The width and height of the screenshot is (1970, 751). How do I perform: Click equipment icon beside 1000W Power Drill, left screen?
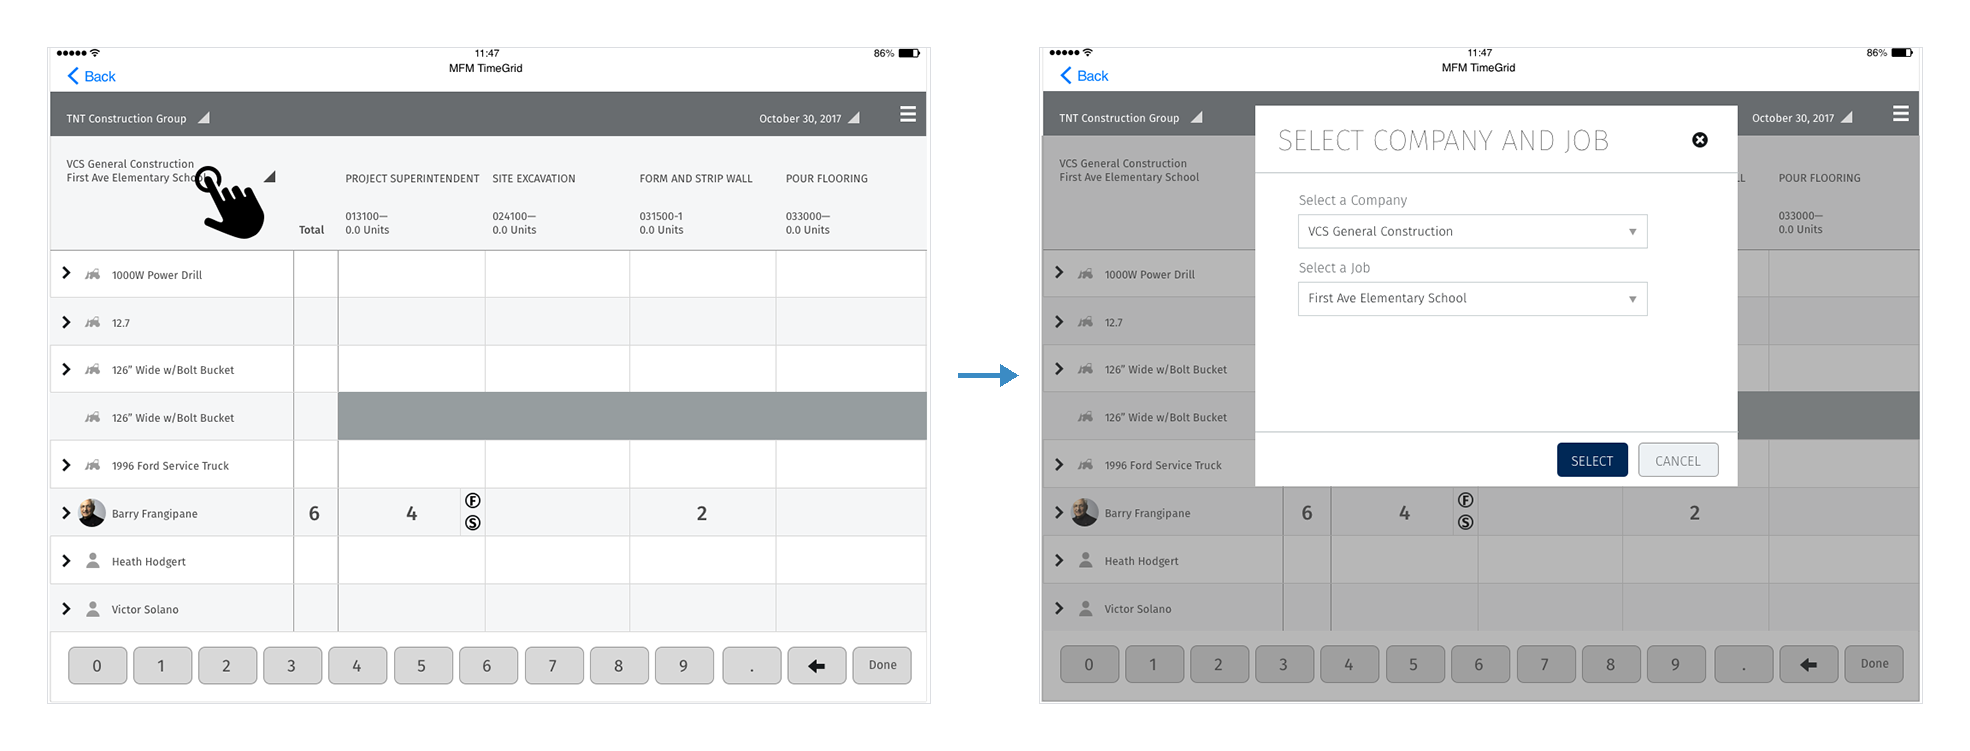(92, 274)
